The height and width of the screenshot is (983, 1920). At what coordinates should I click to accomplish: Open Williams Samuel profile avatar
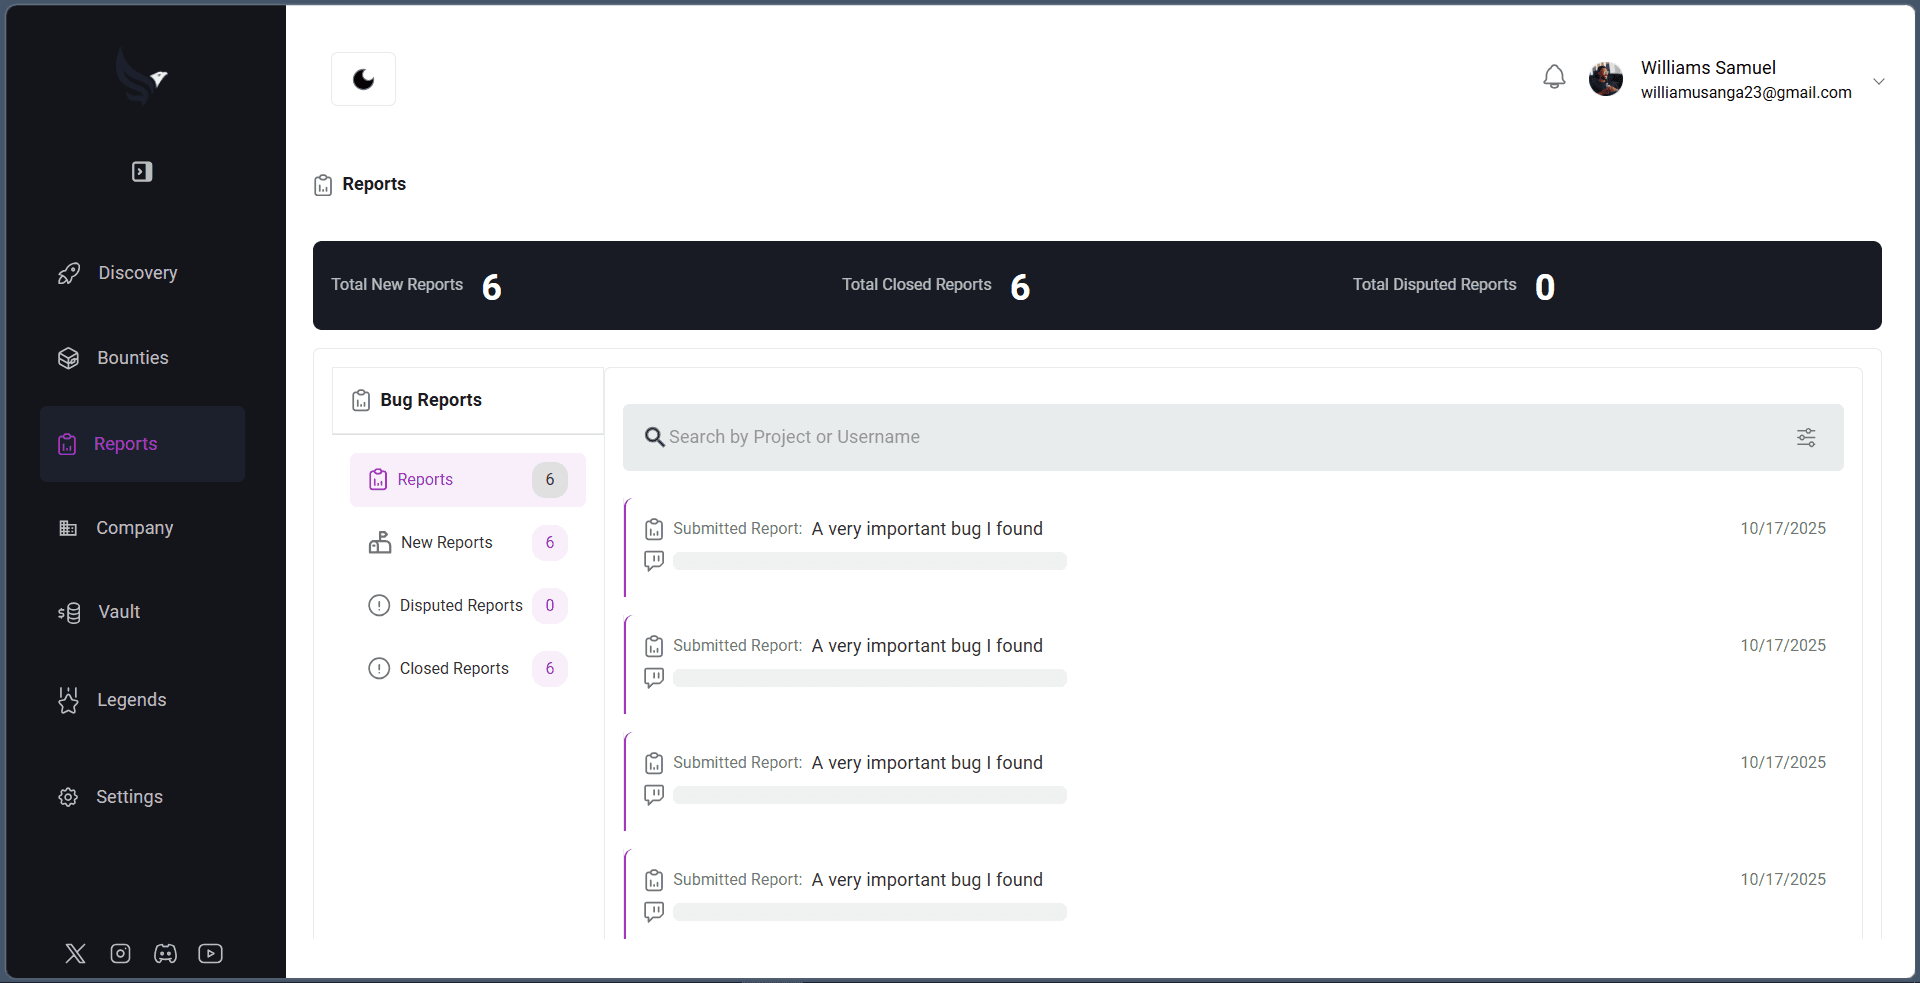coord(1606,79)
